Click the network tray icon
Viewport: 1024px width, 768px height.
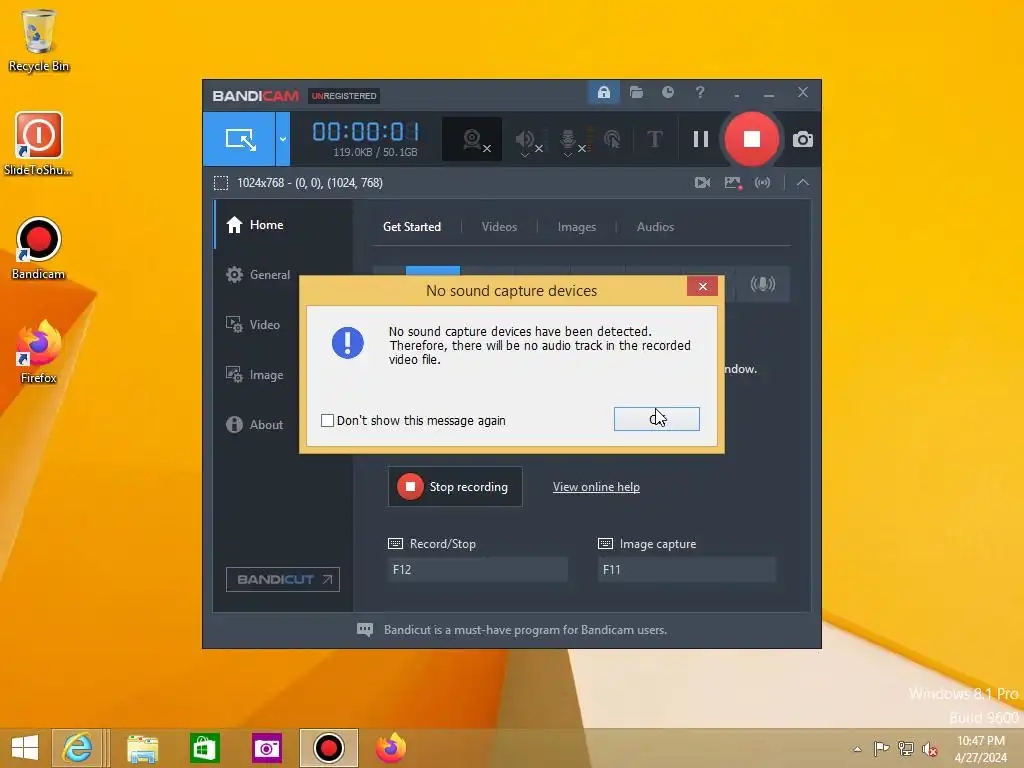905,748
